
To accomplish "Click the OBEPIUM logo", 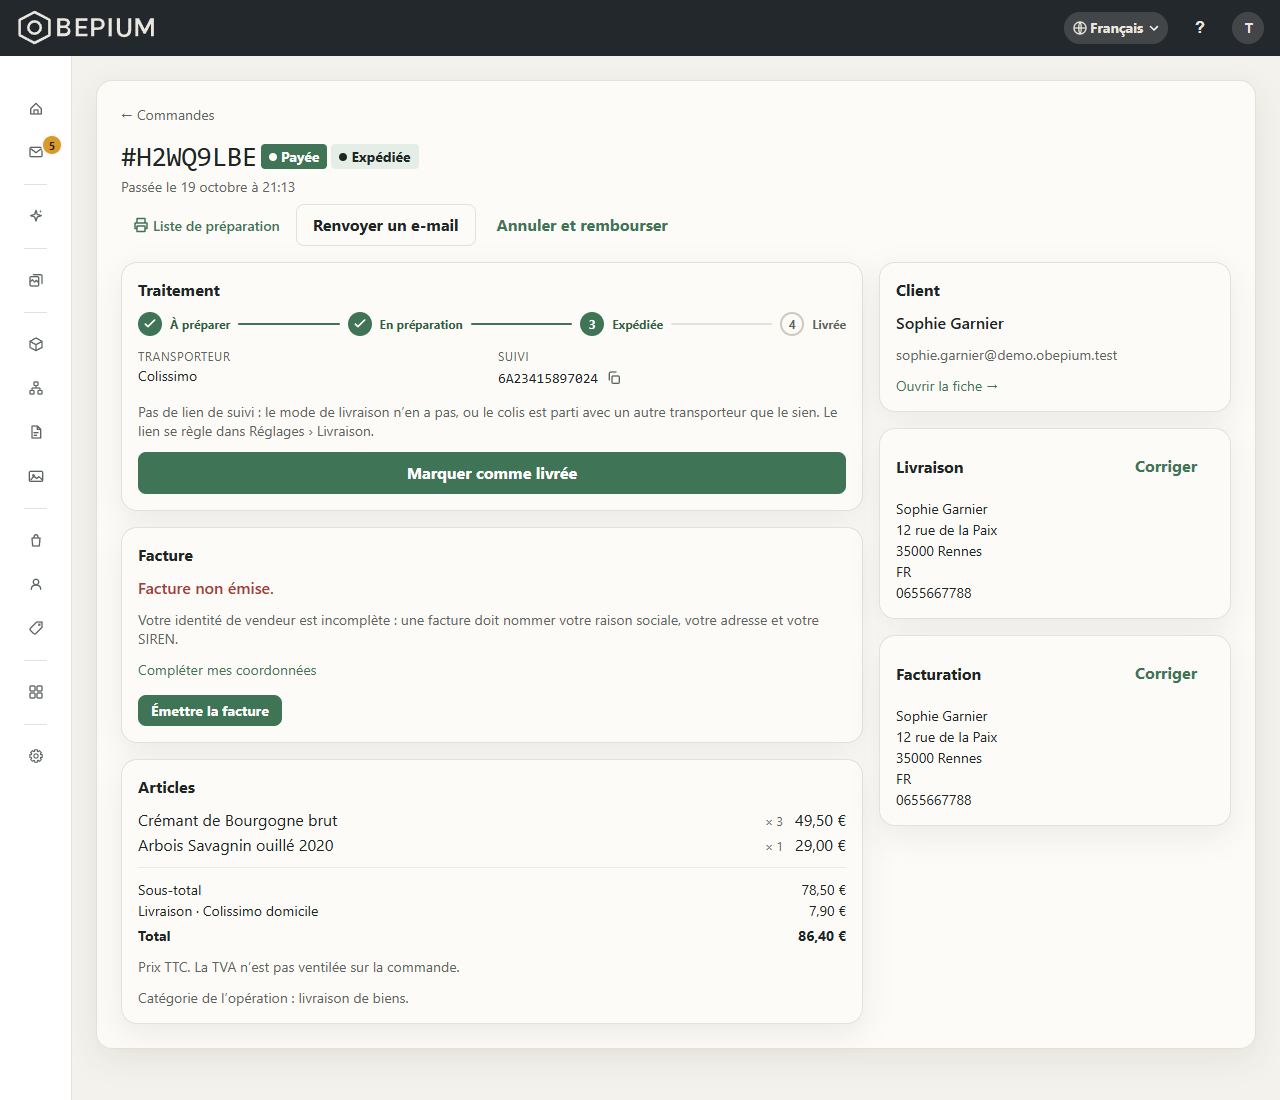I will click(87, 27).
